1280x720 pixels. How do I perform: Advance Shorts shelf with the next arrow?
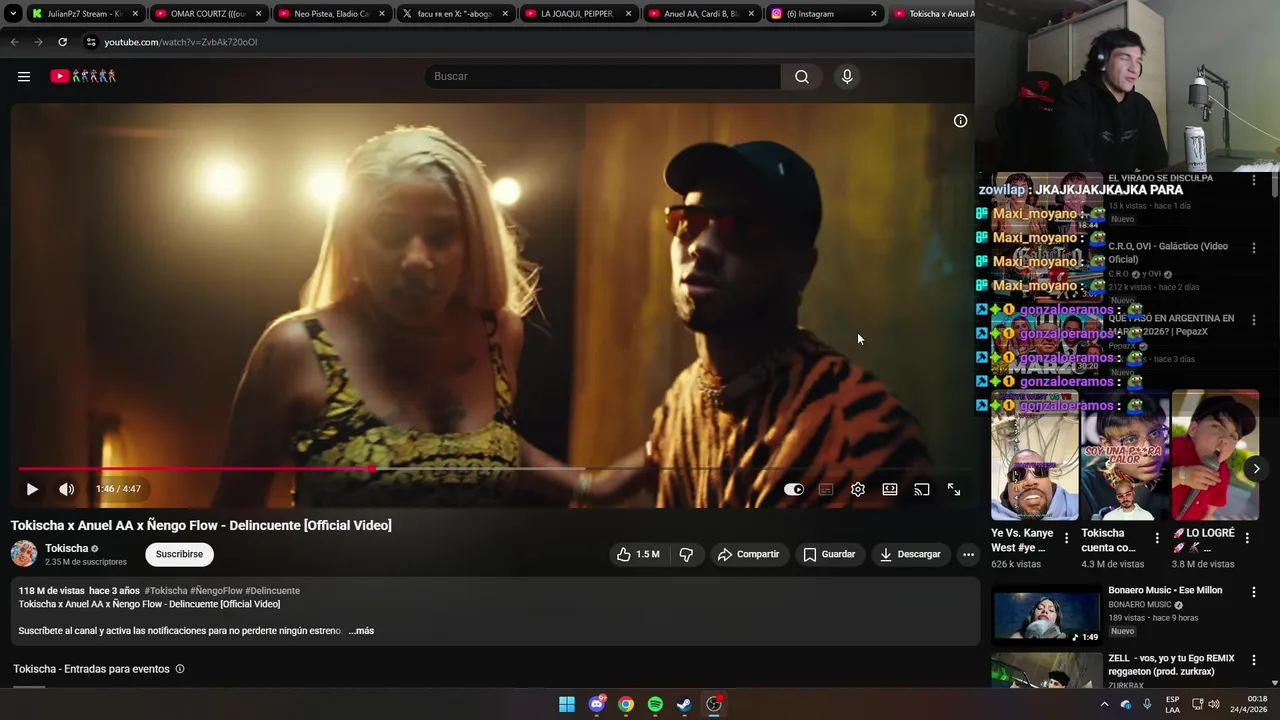click(x=1256, y=469)
